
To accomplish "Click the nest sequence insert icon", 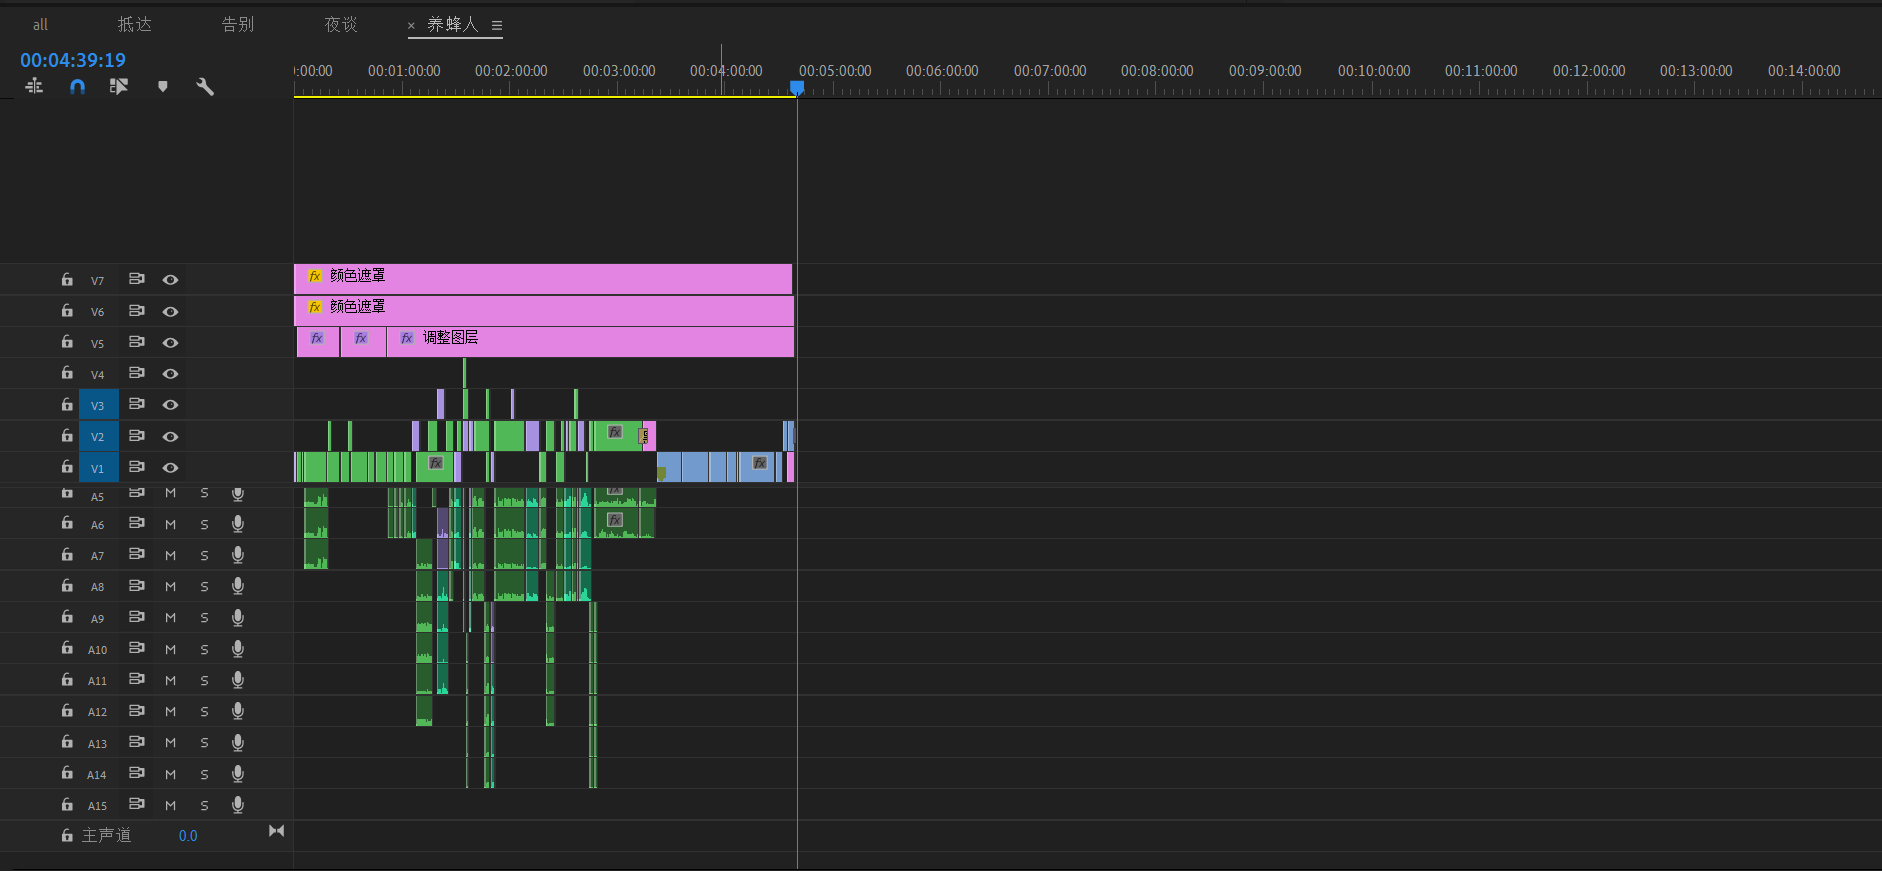I will 34,87.
